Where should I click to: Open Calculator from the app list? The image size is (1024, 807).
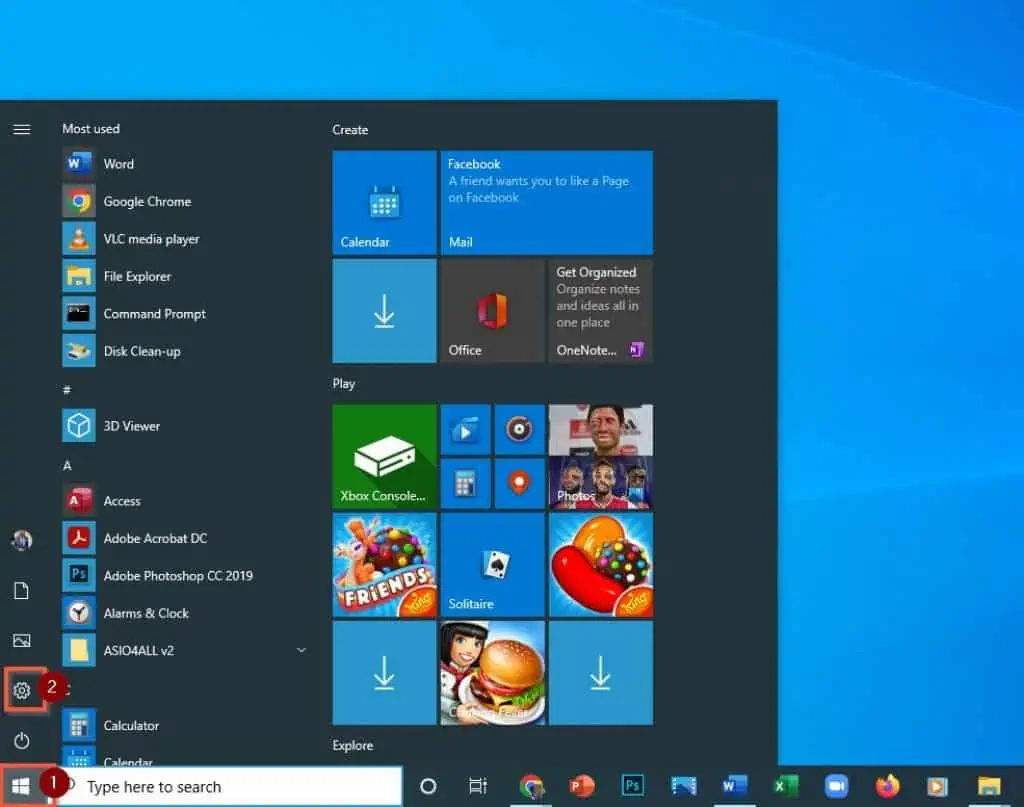pyautogui.click(x=185, y=725)
